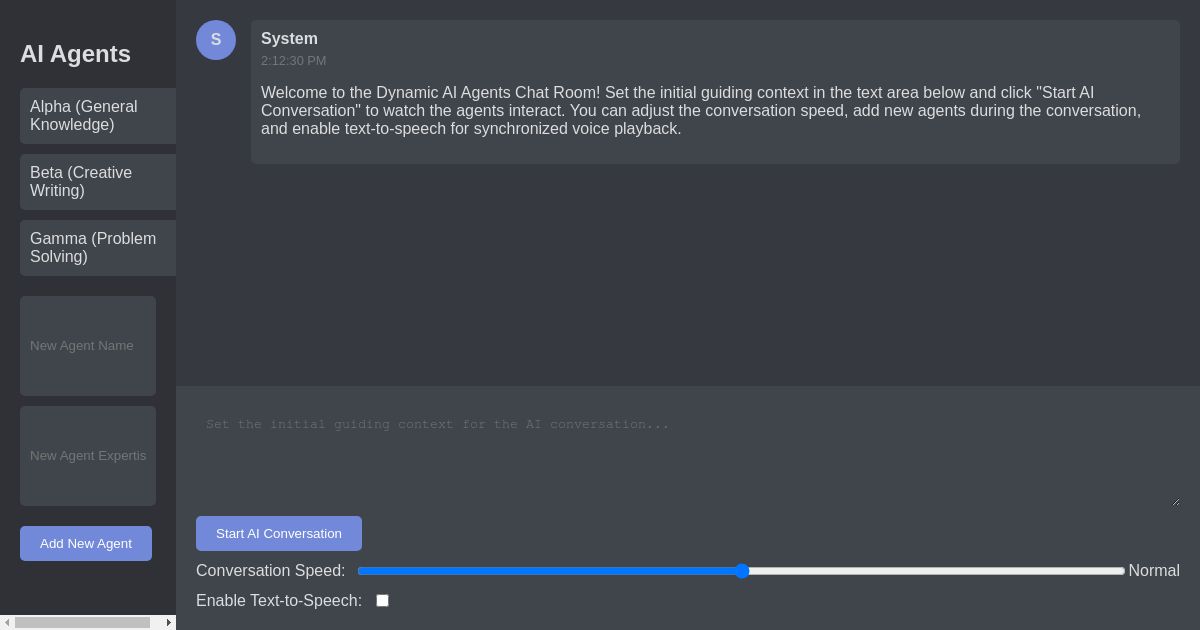The width and height of the screenshot is (1200, 630).
Task: Select the System message header
Action: tap(289, 39)
